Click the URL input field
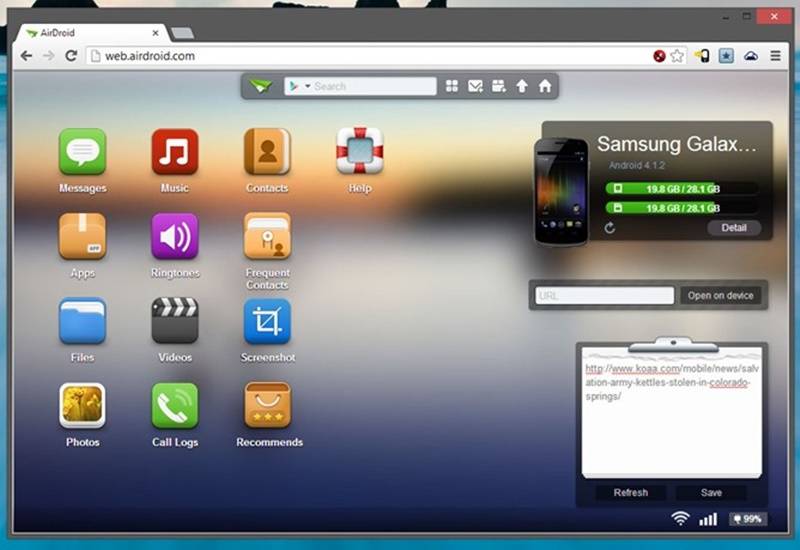The image size is (800, 550). [605, 295]
